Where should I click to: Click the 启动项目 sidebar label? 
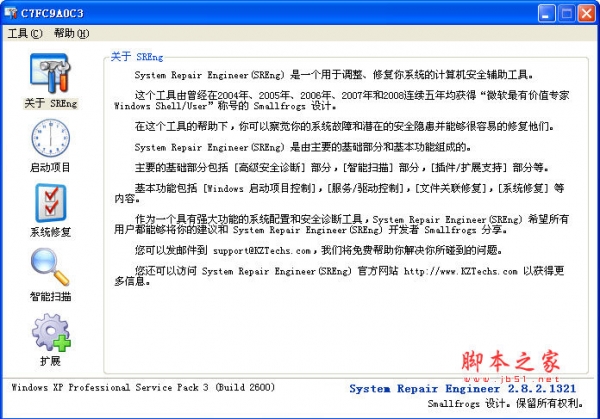pyautogui.click(x=51, y=168)
